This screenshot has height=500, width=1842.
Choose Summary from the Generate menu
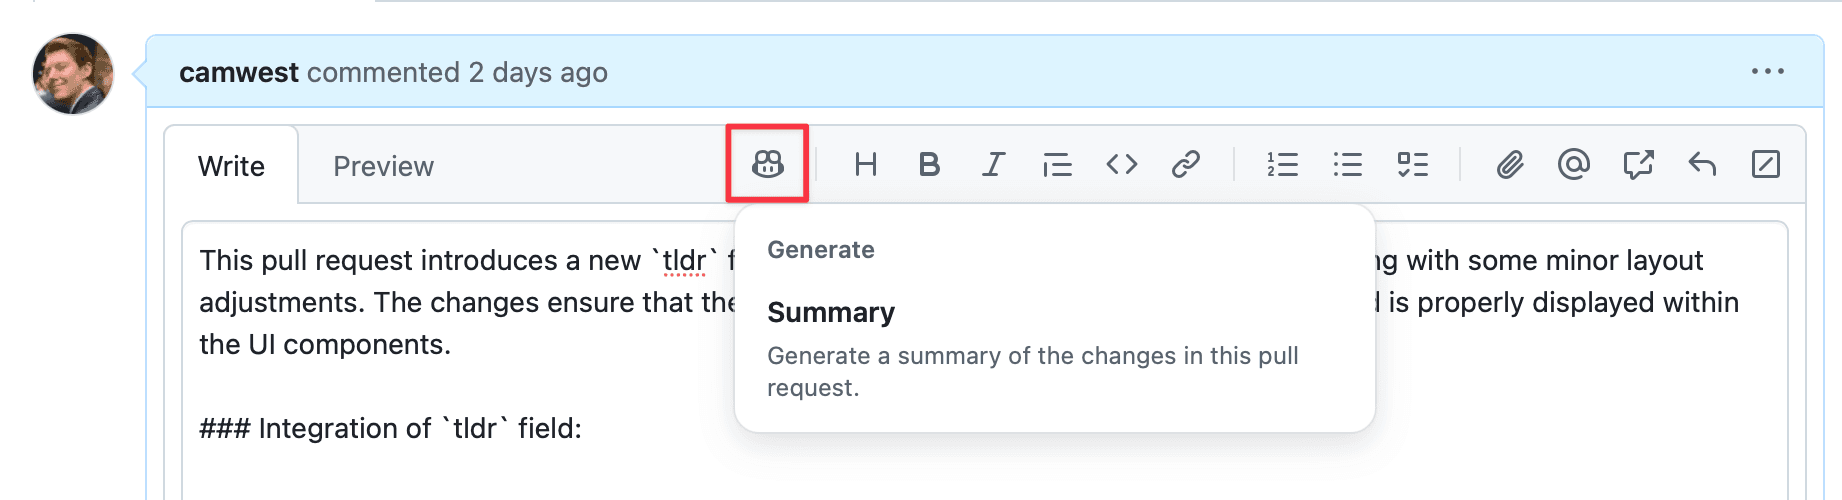tap(831, 313)
